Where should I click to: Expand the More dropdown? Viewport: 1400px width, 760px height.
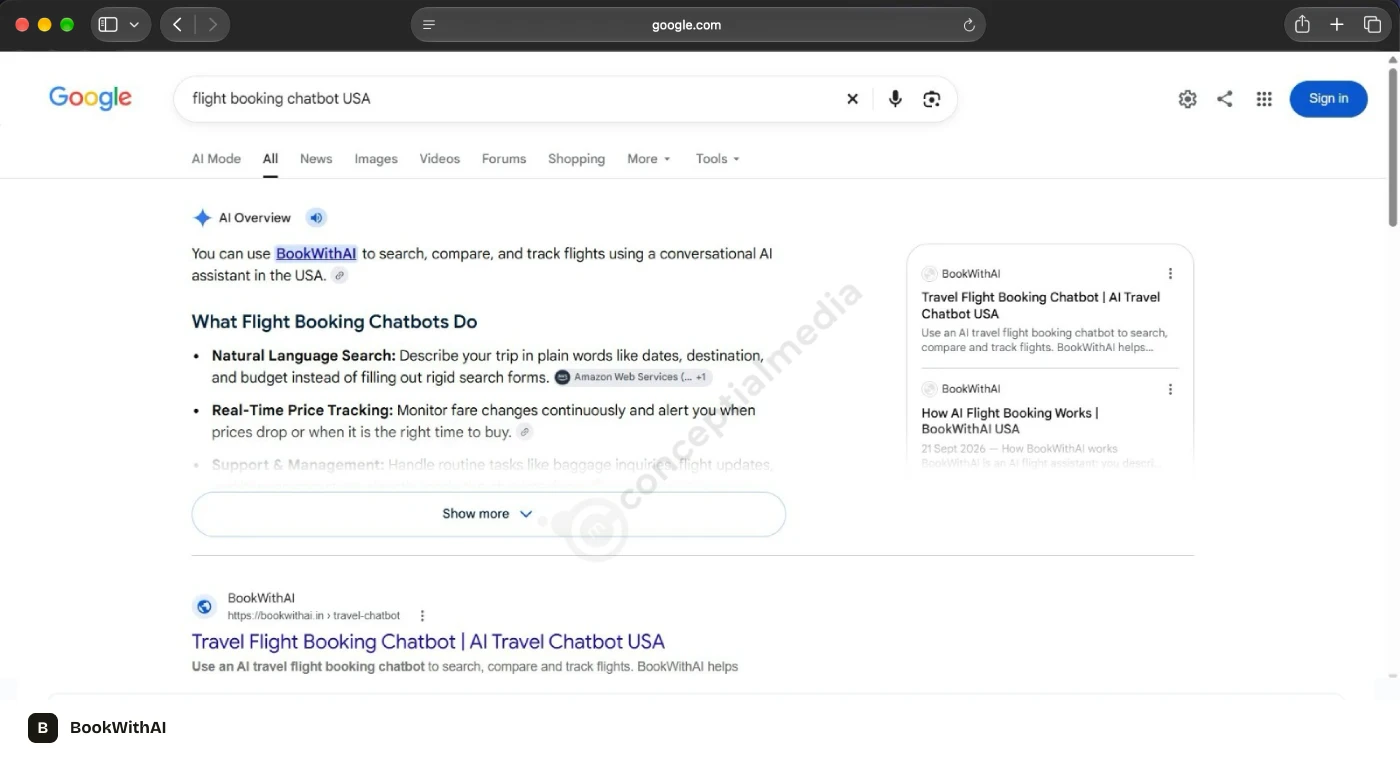649,158
